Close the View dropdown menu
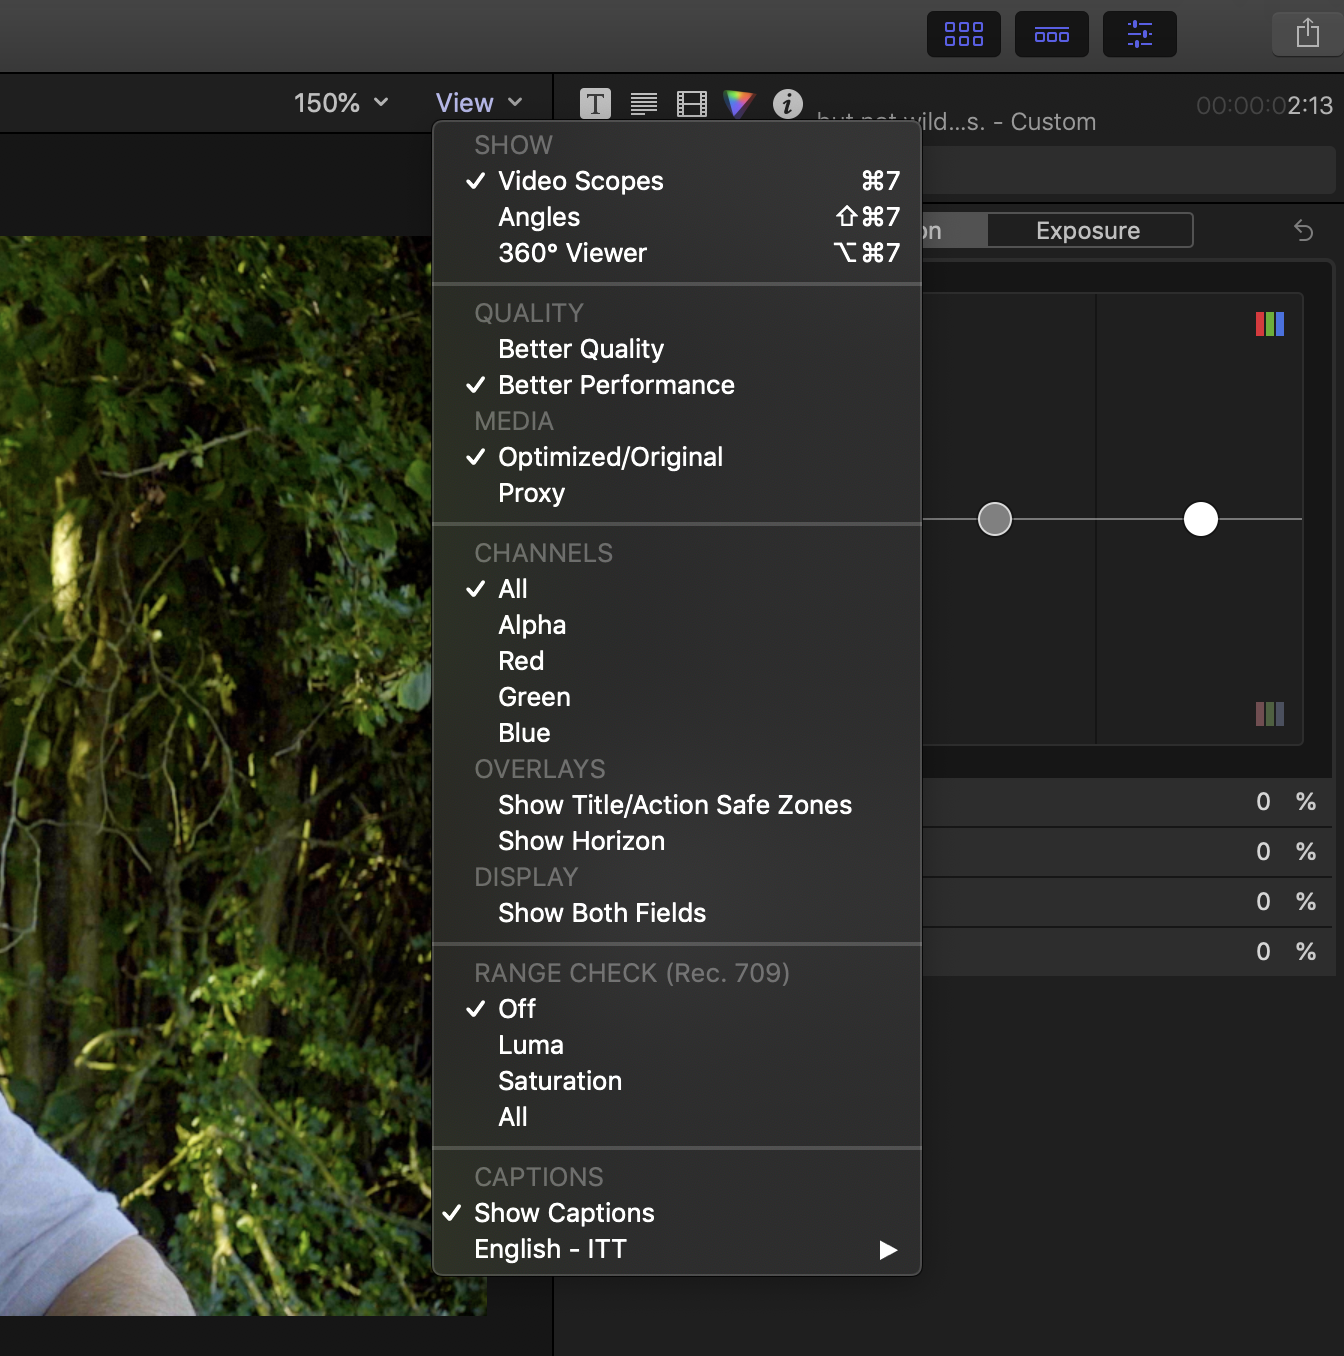Viewport: 1344px width, 1356px height. point(479,103)
